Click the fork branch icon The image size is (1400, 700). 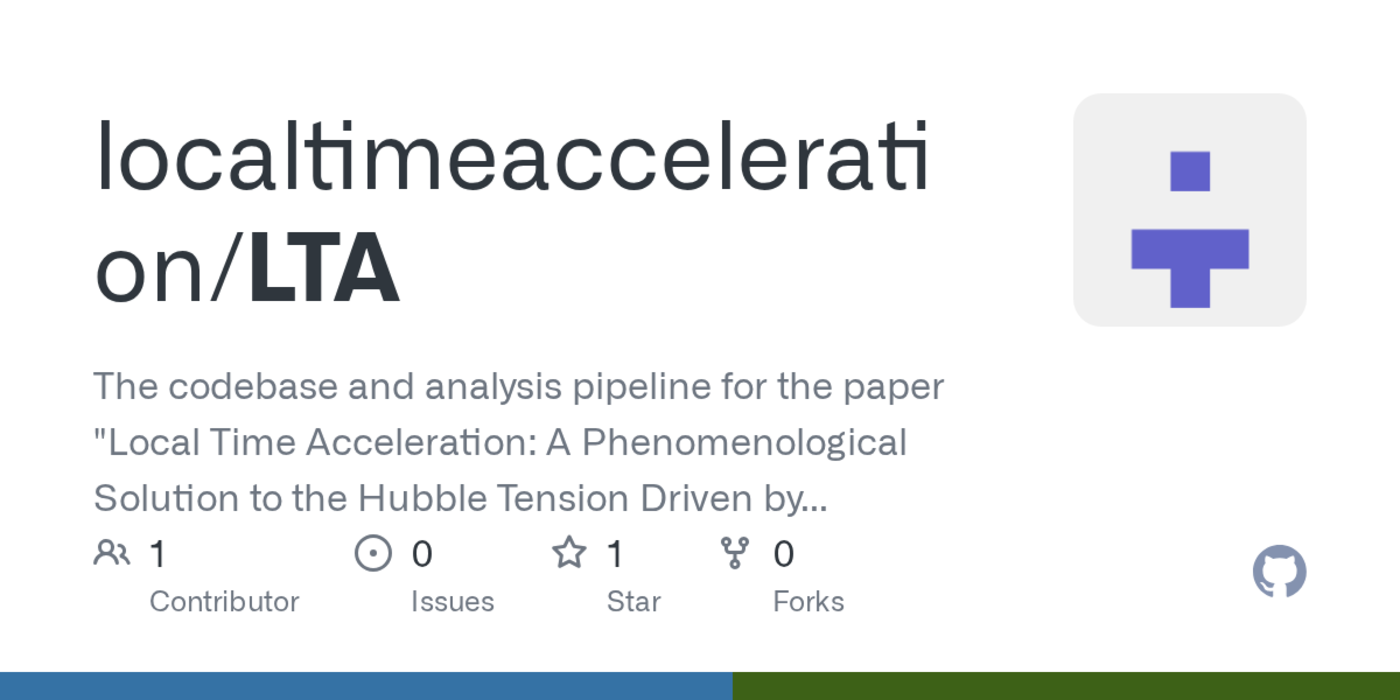[x=735, y=553]
